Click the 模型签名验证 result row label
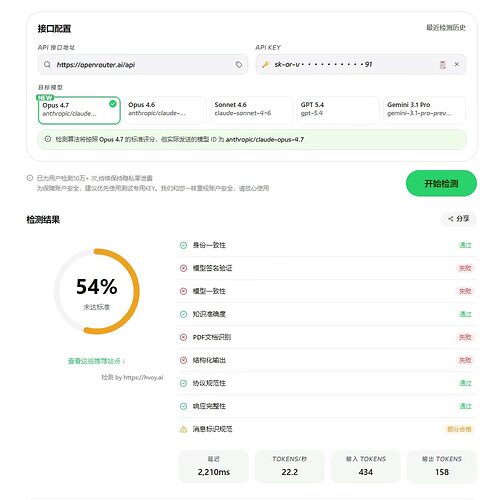The image size is (485, 500). [212, 268]
